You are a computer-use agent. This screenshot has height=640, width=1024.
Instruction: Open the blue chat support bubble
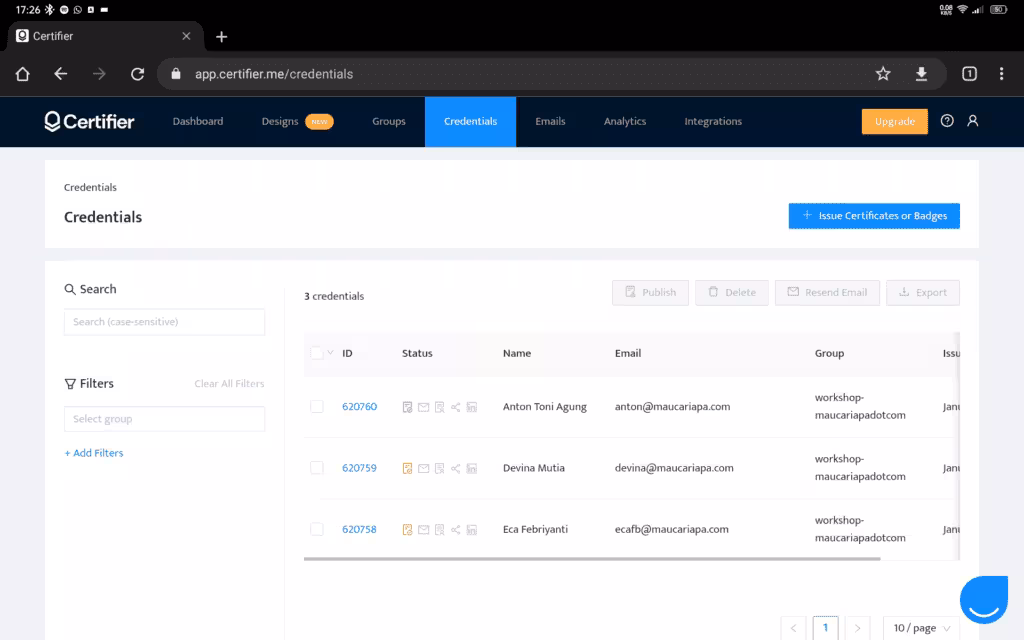tap(984, 600)
